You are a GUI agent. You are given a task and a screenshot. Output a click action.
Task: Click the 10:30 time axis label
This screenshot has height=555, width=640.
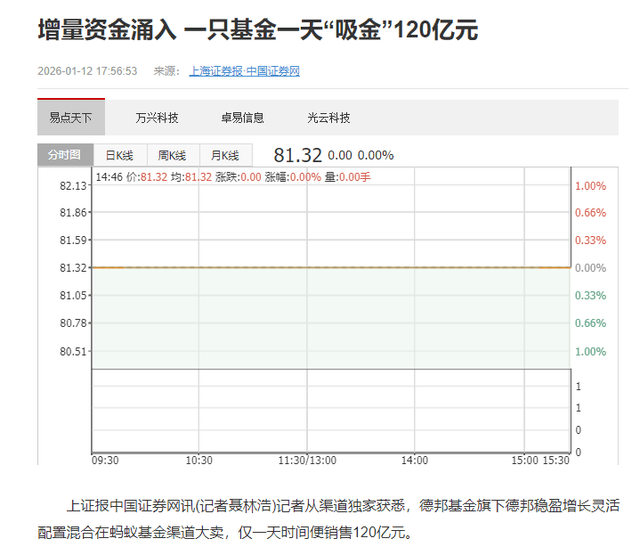pos(199,460)
